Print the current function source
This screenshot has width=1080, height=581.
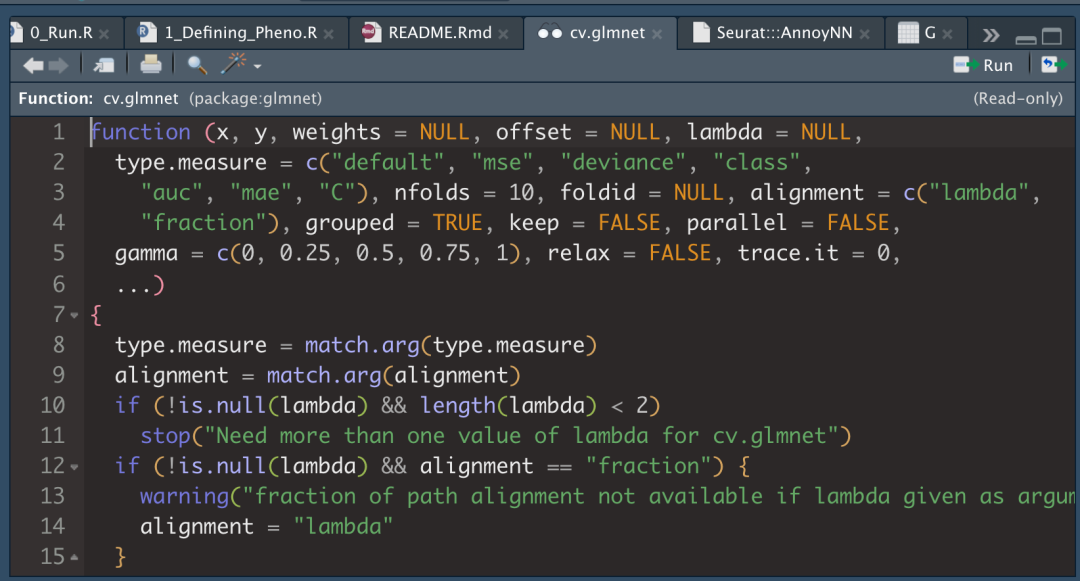coord(151,65)
